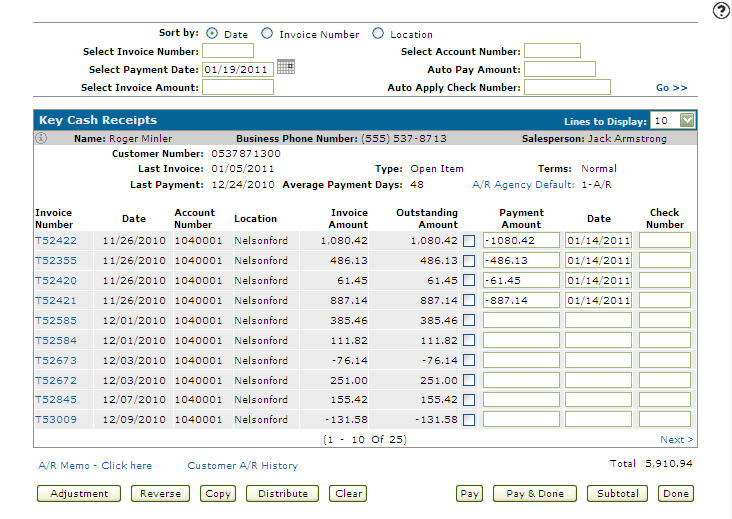The height and width of the screenshot is (519, 732).
Task: Open the help question mark icon
Action: pyautogui.click(x=720, y=11)
